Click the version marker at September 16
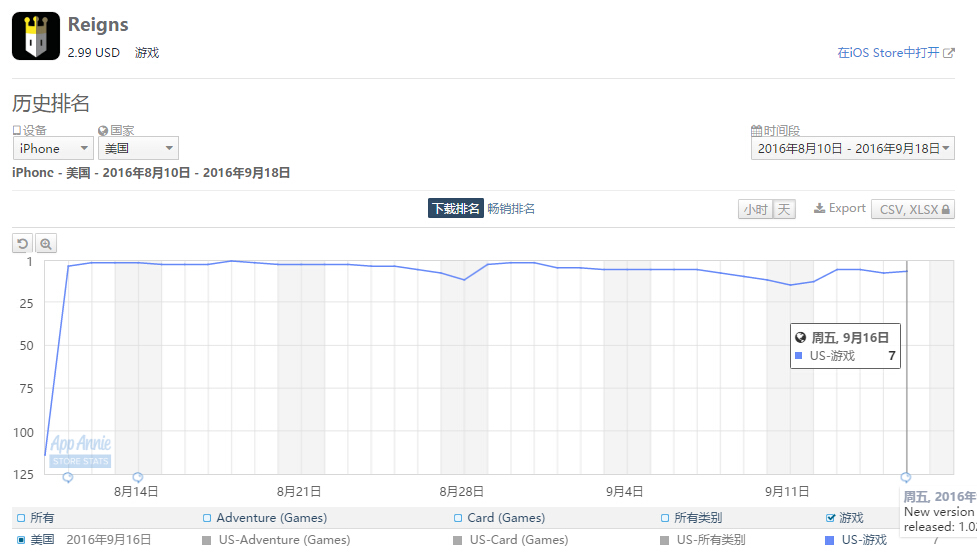977x560 pixels. tap(906, 478)
